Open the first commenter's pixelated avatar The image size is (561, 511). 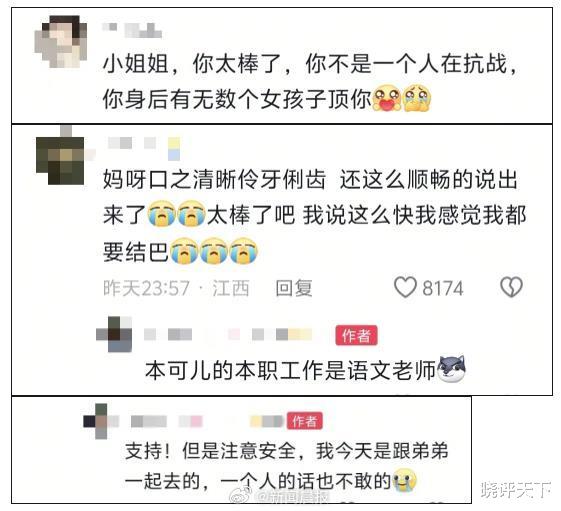[61, 42]
